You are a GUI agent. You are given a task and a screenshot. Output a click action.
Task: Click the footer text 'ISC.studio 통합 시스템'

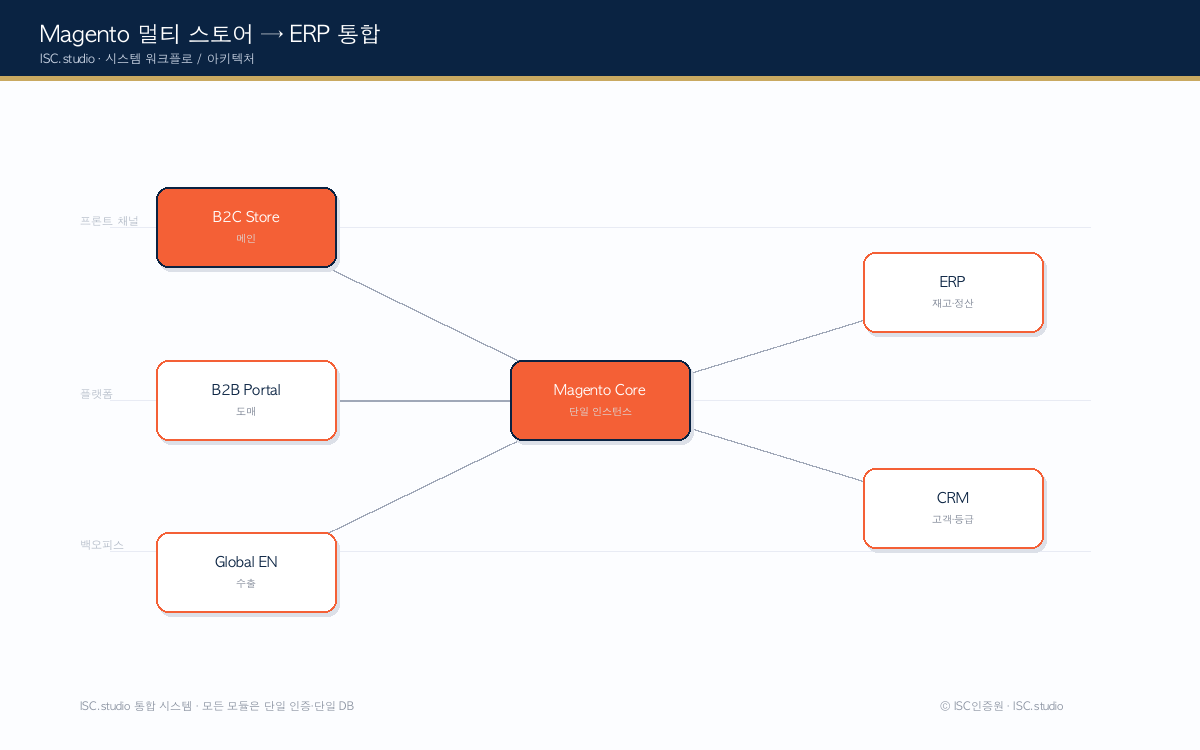[x=136, y=706]
